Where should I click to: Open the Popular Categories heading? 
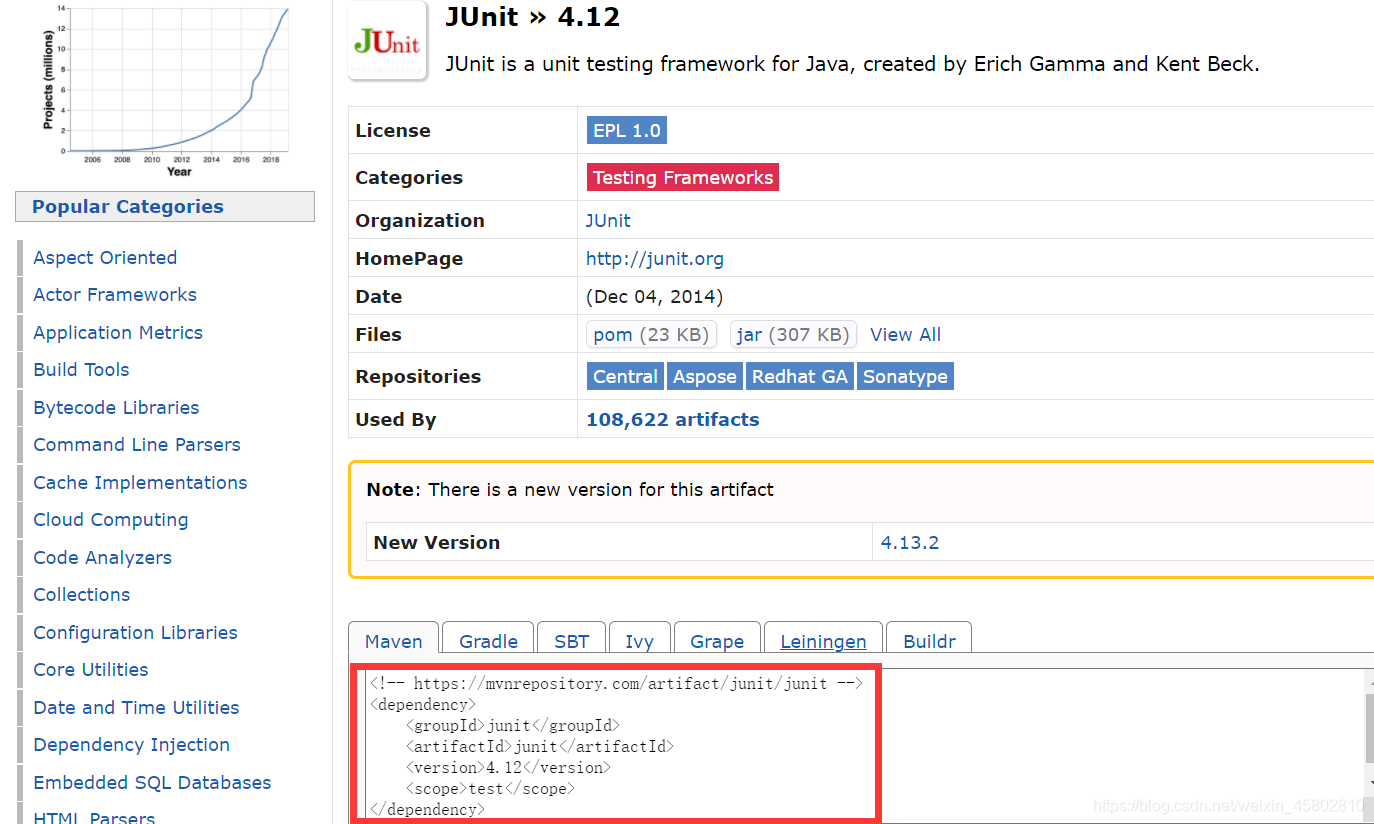165,207
